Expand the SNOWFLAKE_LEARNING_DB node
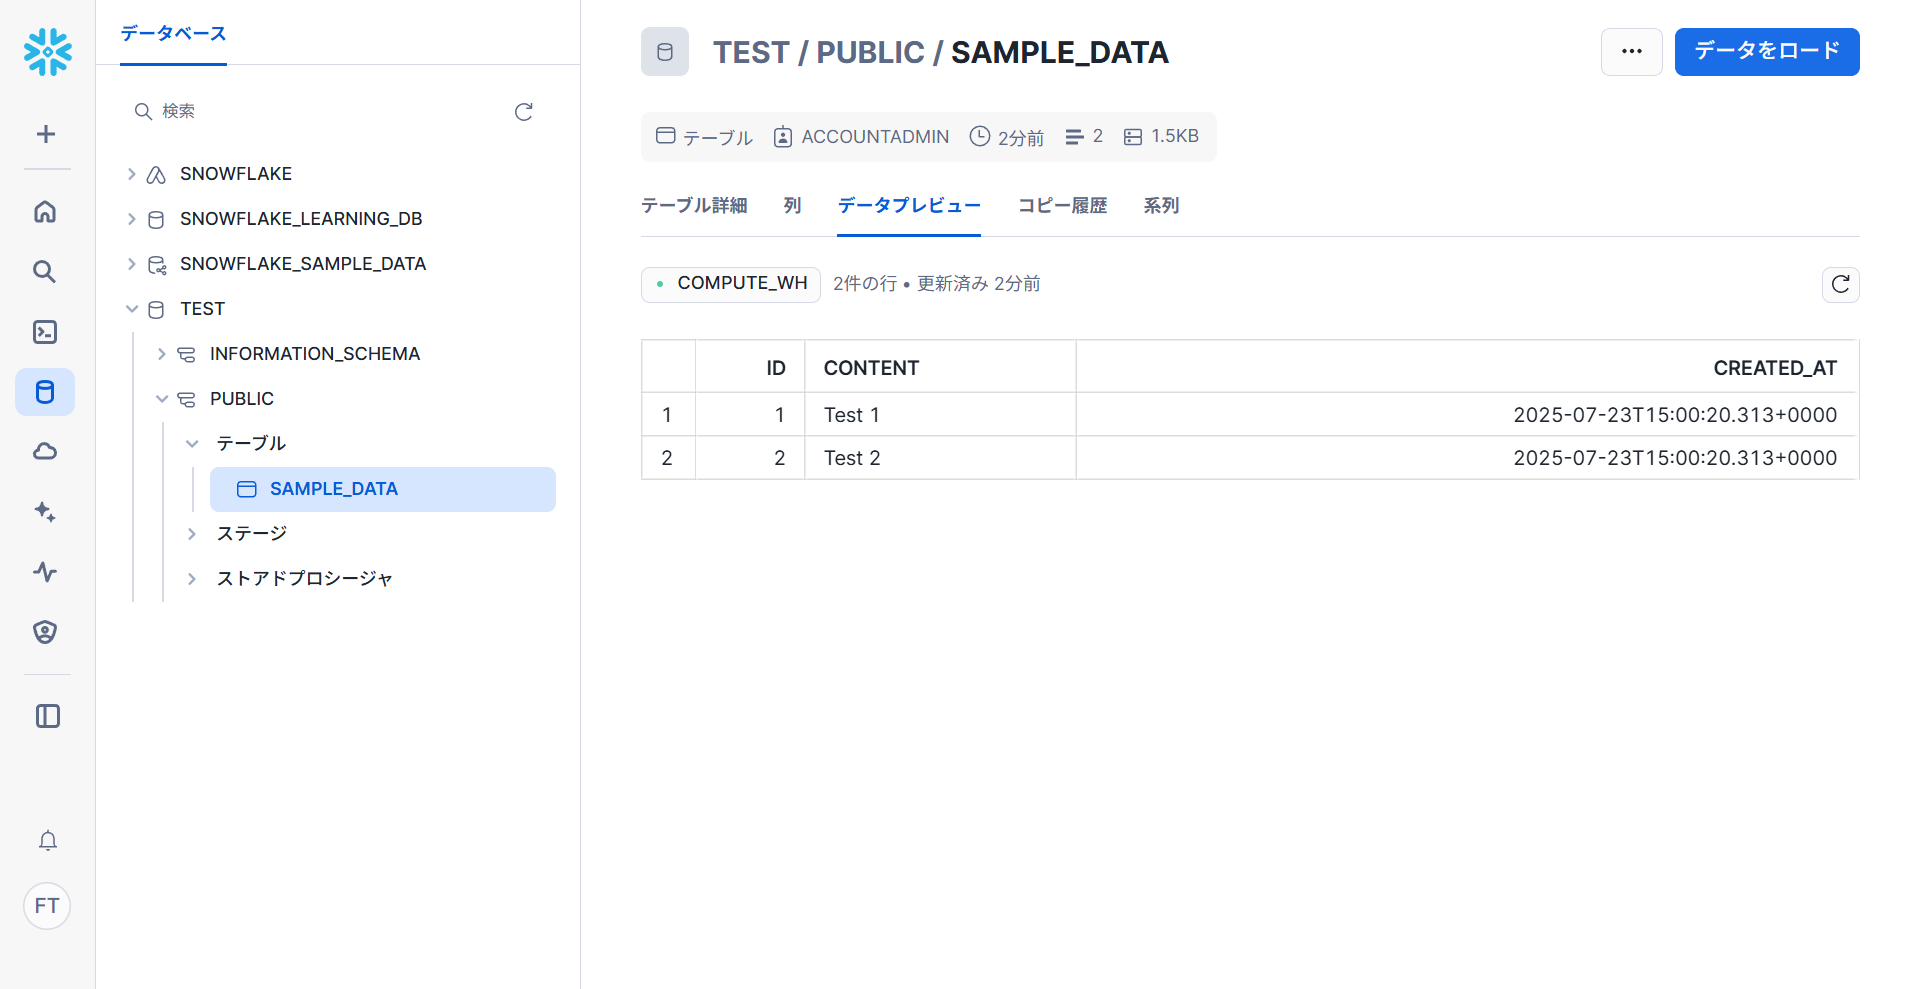The height and width of the screenshot is (989, 1920). [x=131, y=219]
